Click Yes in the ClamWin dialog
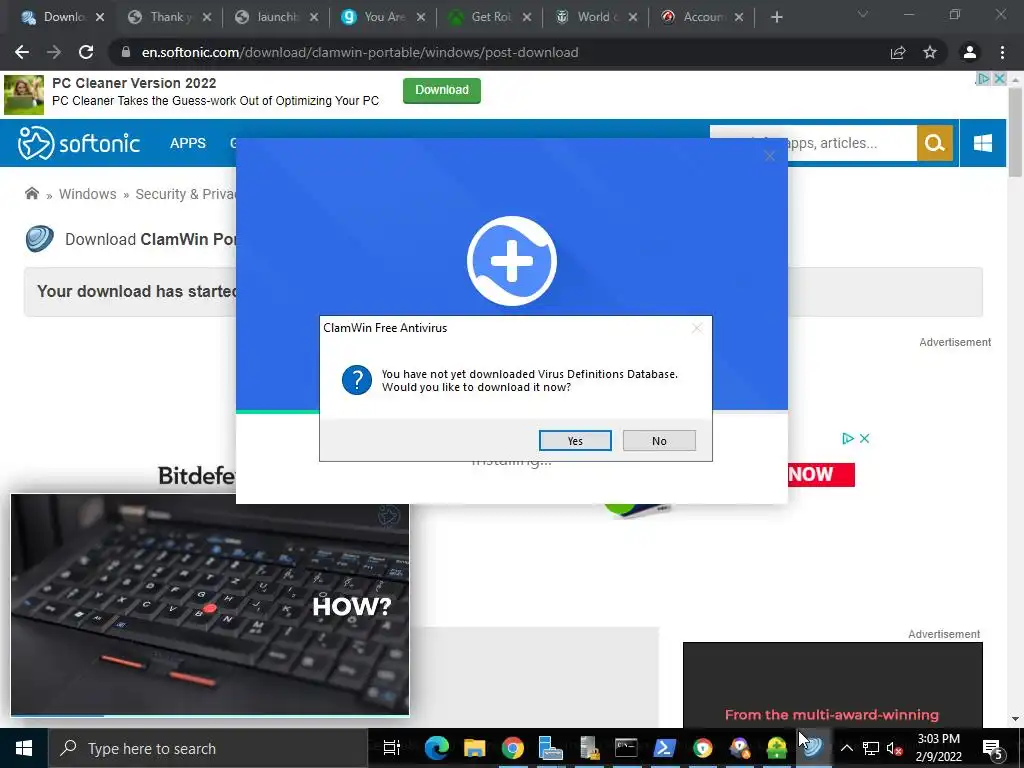The height and width of the screenshot is (768, 1024). coord(575,441)
